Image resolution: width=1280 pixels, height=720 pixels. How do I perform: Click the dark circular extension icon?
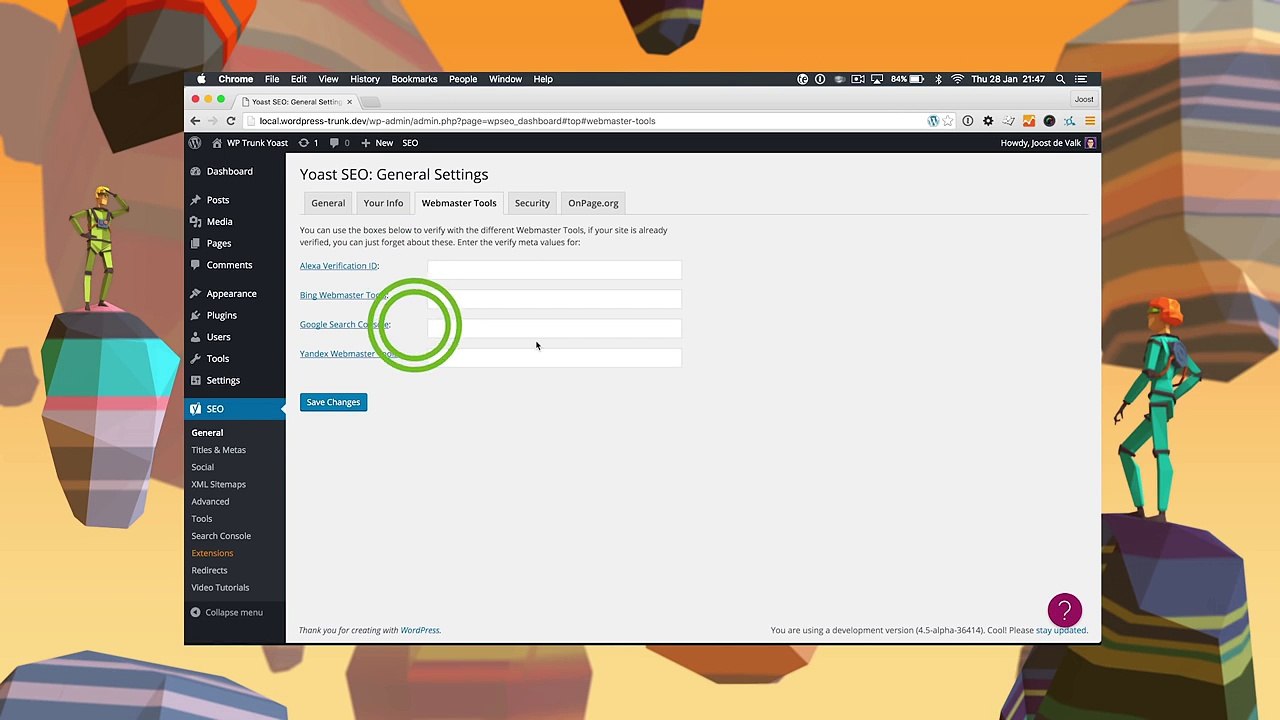coord(1049,121)
